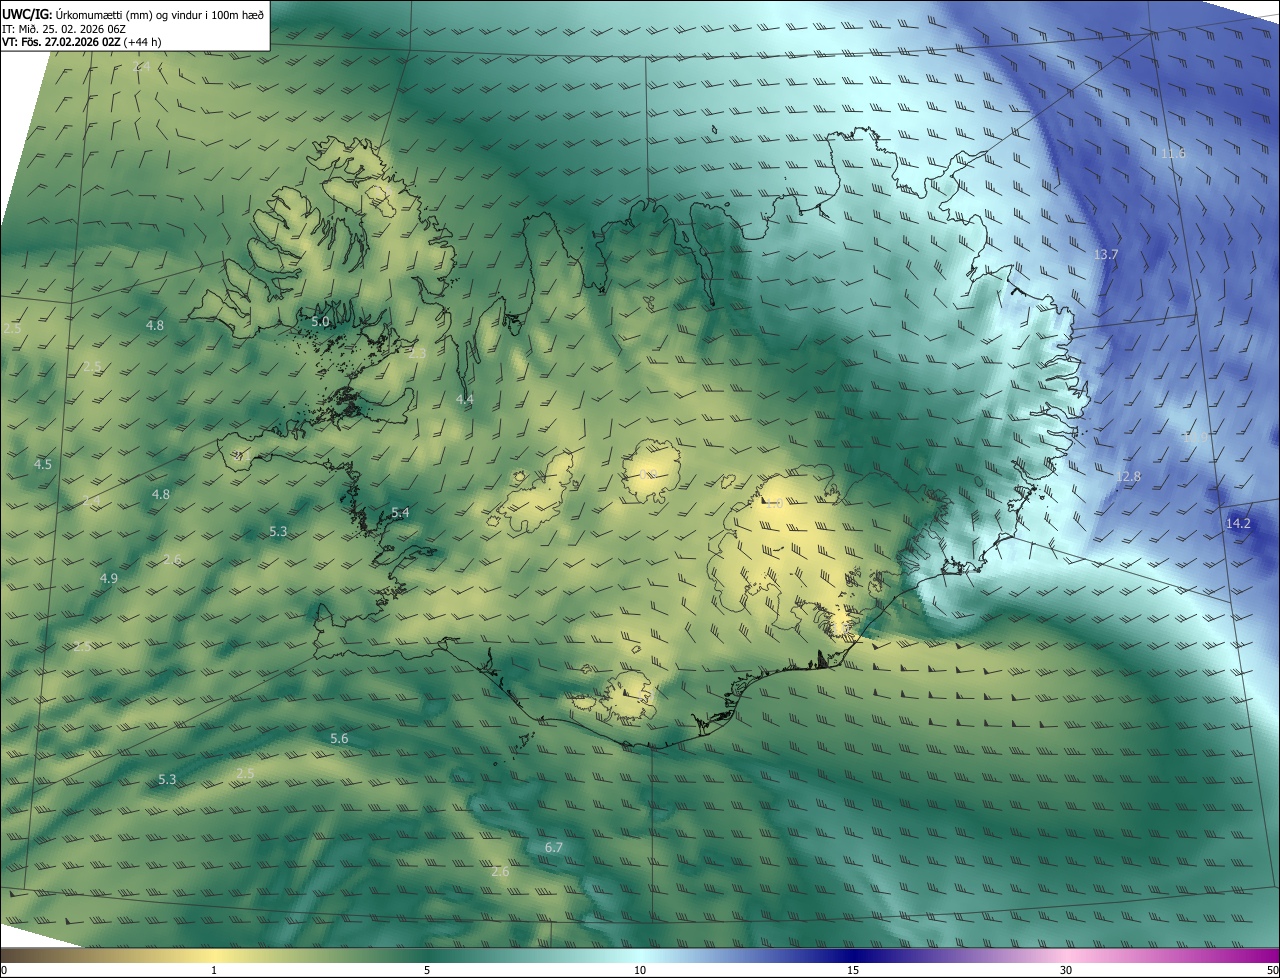1280x978 pixels.
Task: Click the colour scale tick labelled 5
Action: click(427, 970)
